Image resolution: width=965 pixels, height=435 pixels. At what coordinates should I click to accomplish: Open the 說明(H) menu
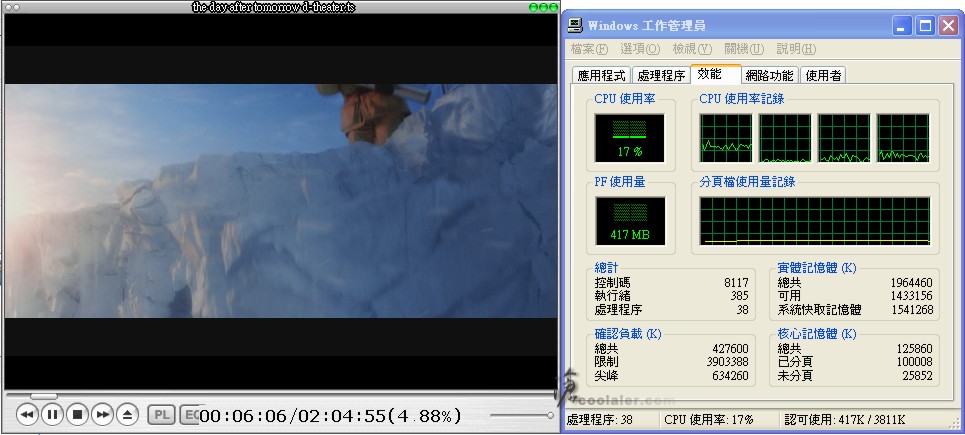(x=796, y=49)
